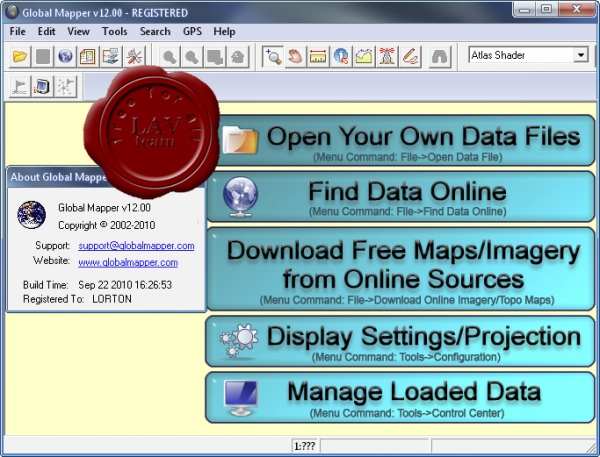Viewport: 600px width, 457px height.
Task: Click Display Settings/Projection button
Action: pos(400,341)
